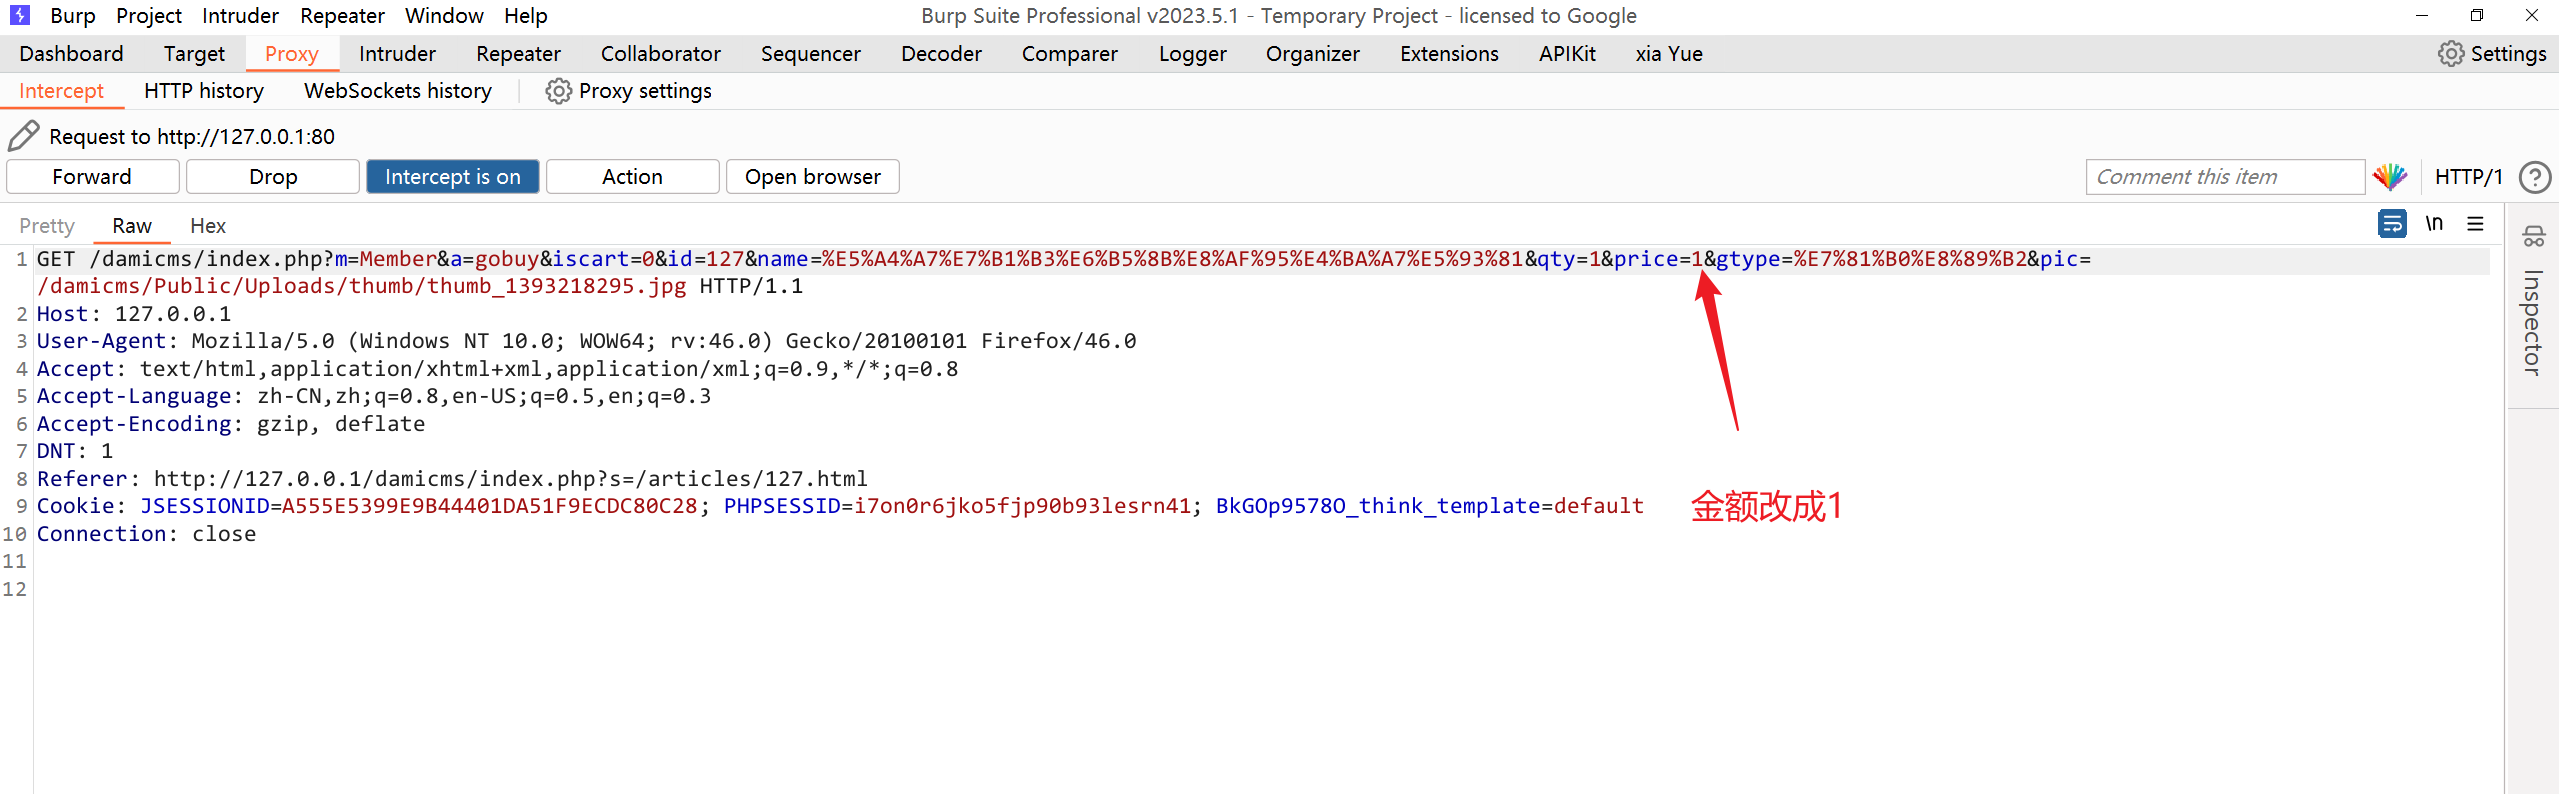The width and height of the screenshot is (2560, 794).
Task: Toggle the word wrap icon in editor
Action: pyautogui.click(x=2392, y=224)
